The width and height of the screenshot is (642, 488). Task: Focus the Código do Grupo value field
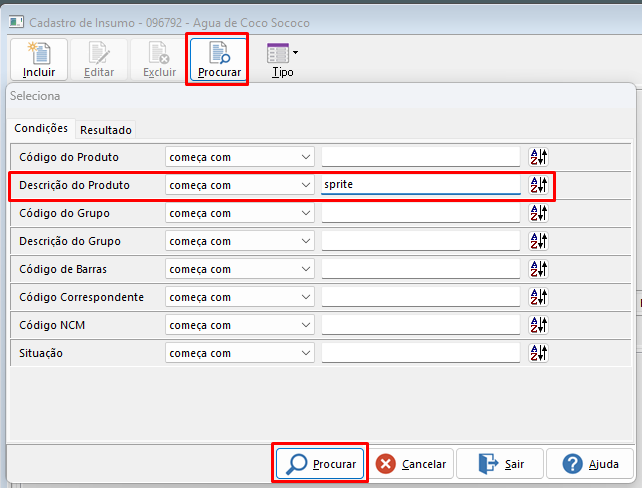421,213
